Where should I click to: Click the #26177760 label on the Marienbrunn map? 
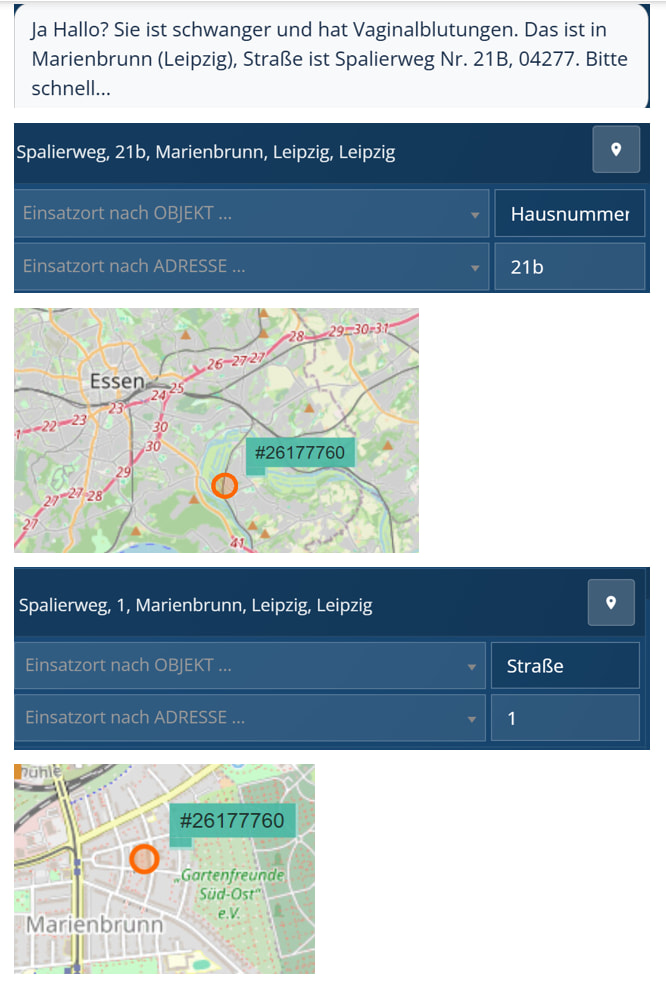point(232,821)
